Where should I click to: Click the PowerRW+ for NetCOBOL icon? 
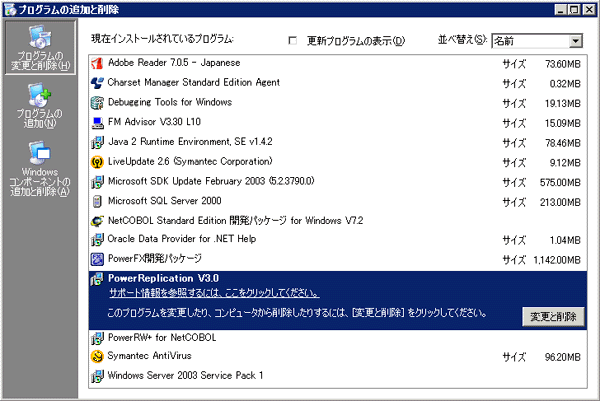coord(97,338)
